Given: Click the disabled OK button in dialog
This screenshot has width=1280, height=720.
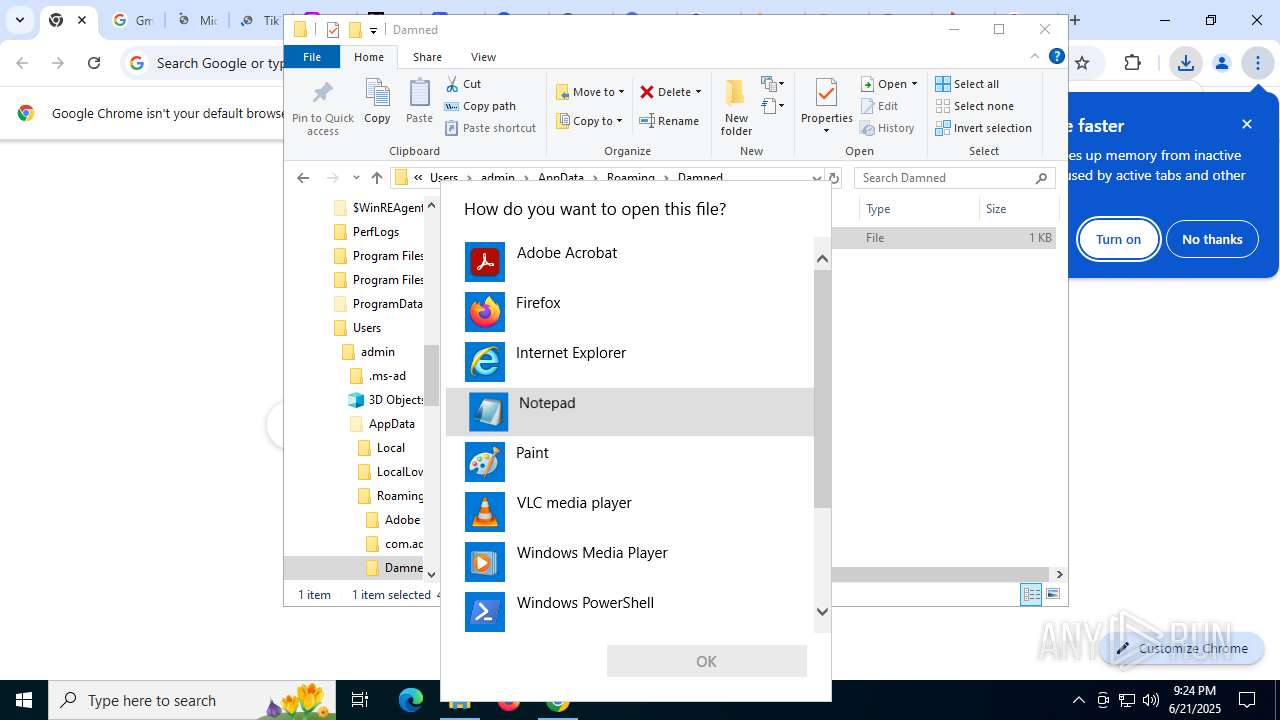Looking at the screenshot, I should 706,661.
